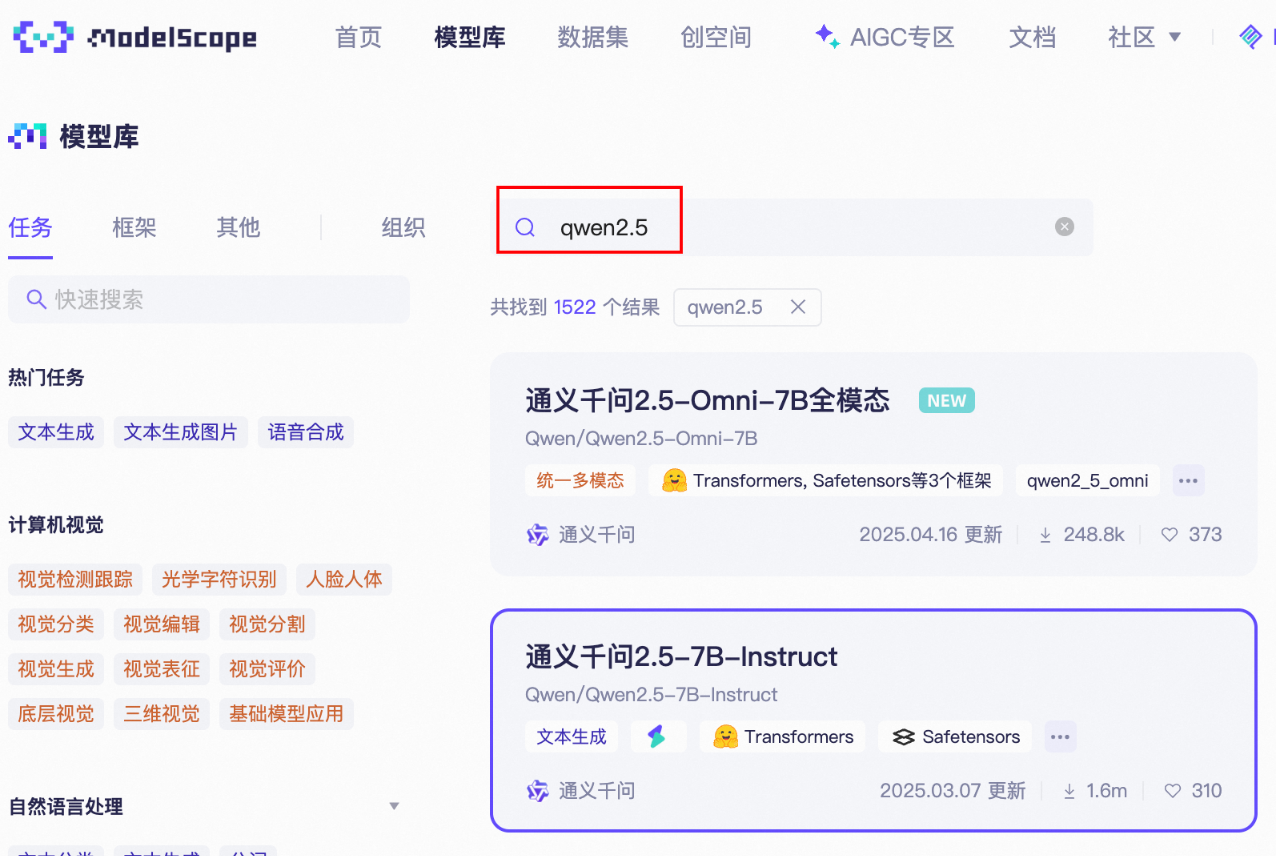This screenshot has height=856, width=1276.
Task: Click the purple icon after the 社区 menu
Action: (x=1250, y=37)
